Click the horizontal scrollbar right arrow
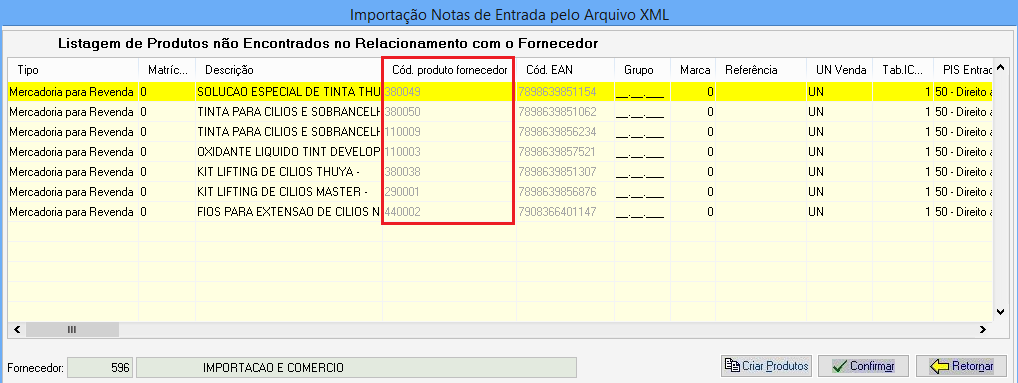The image size is (1018, 383). pos(984,330)
